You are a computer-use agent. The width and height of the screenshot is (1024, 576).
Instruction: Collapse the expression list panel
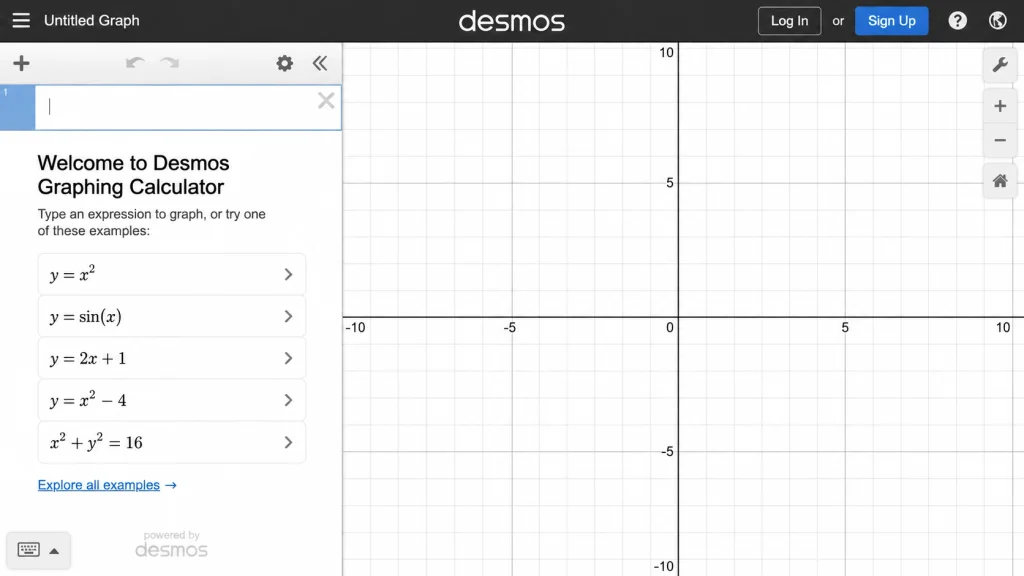click(x=319, y=63)
